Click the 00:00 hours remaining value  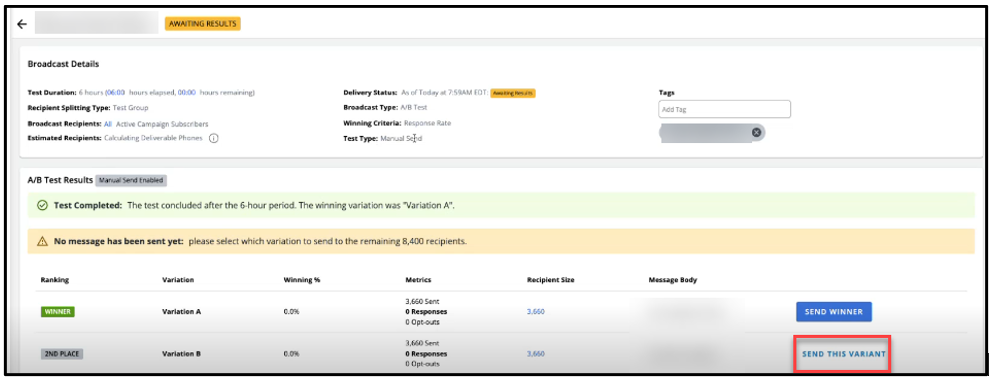coord(187,92)
